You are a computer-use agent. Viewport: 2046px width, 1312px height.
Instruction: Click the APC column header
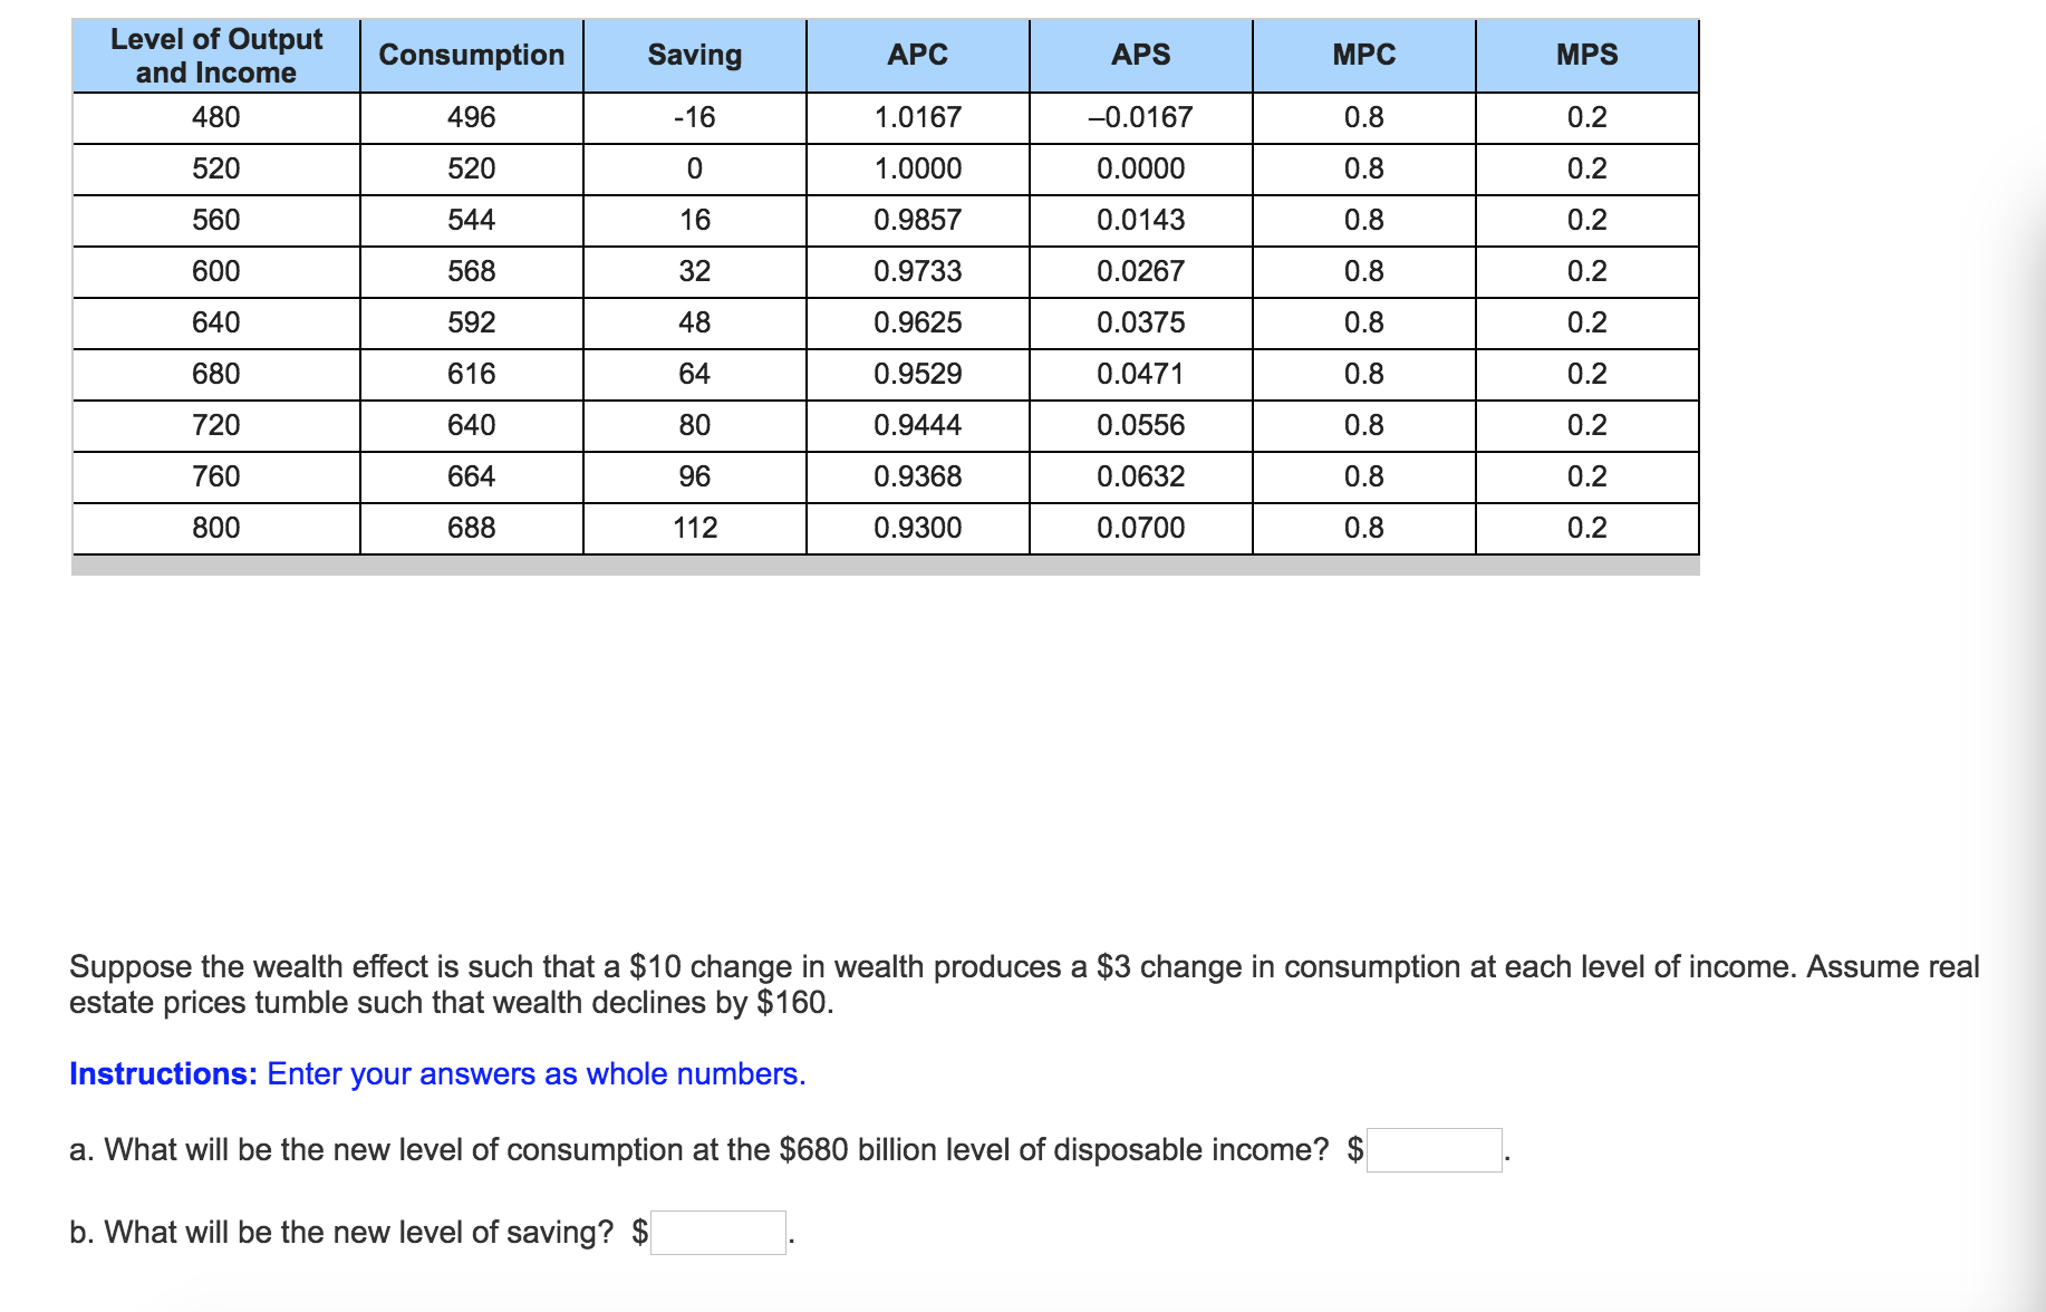917,55
